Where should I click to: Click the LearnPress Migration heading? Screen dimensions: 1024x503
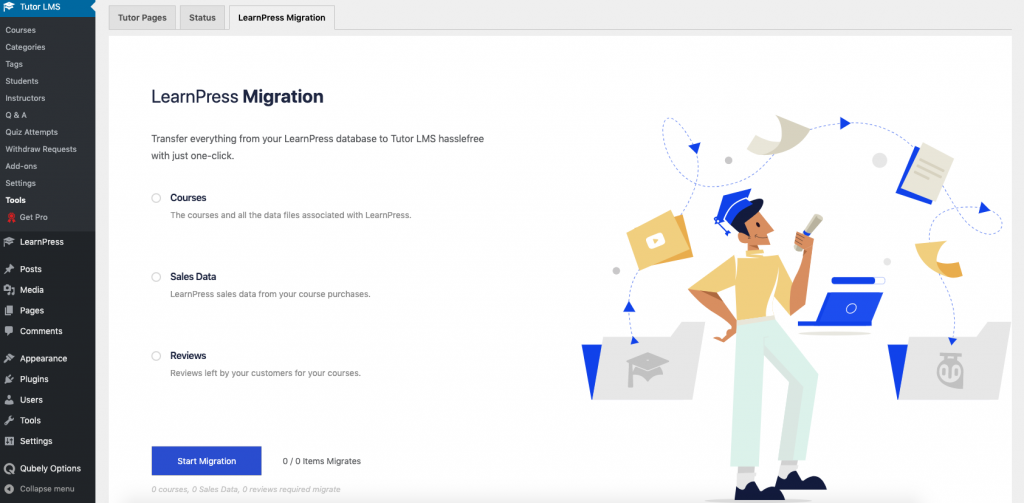pyautogui.click(x=238, y=97)
